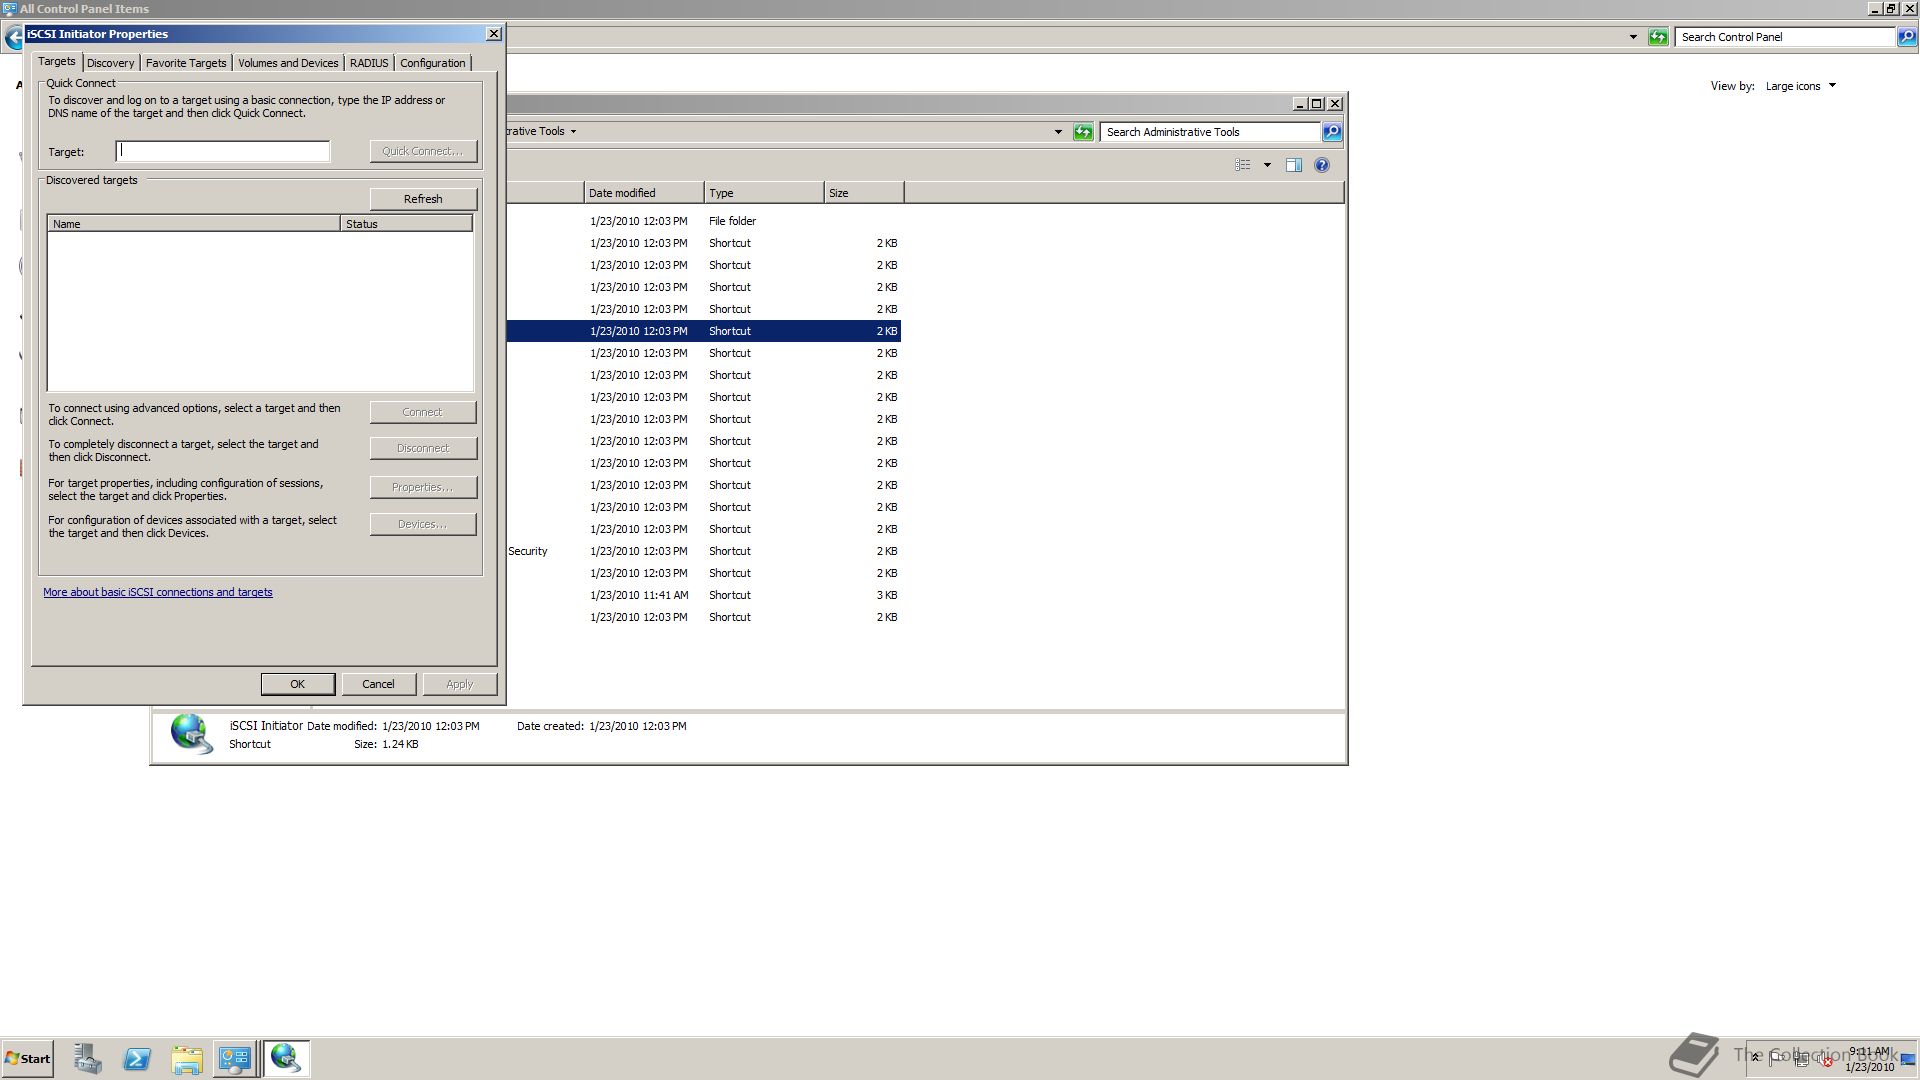This screenshot has height=1080, width=1920.
Task: Select the row modified at 11:41 AM
Action: [x=704, y=595]
